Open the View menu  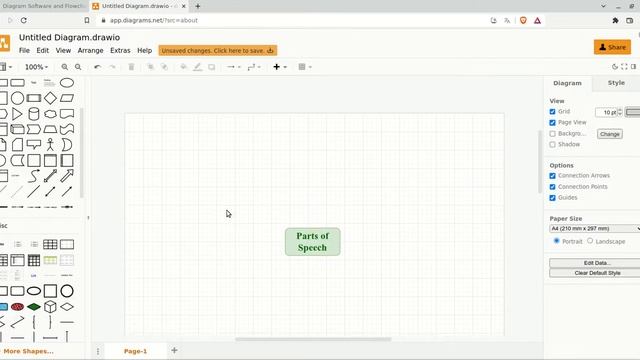(63, 51)
